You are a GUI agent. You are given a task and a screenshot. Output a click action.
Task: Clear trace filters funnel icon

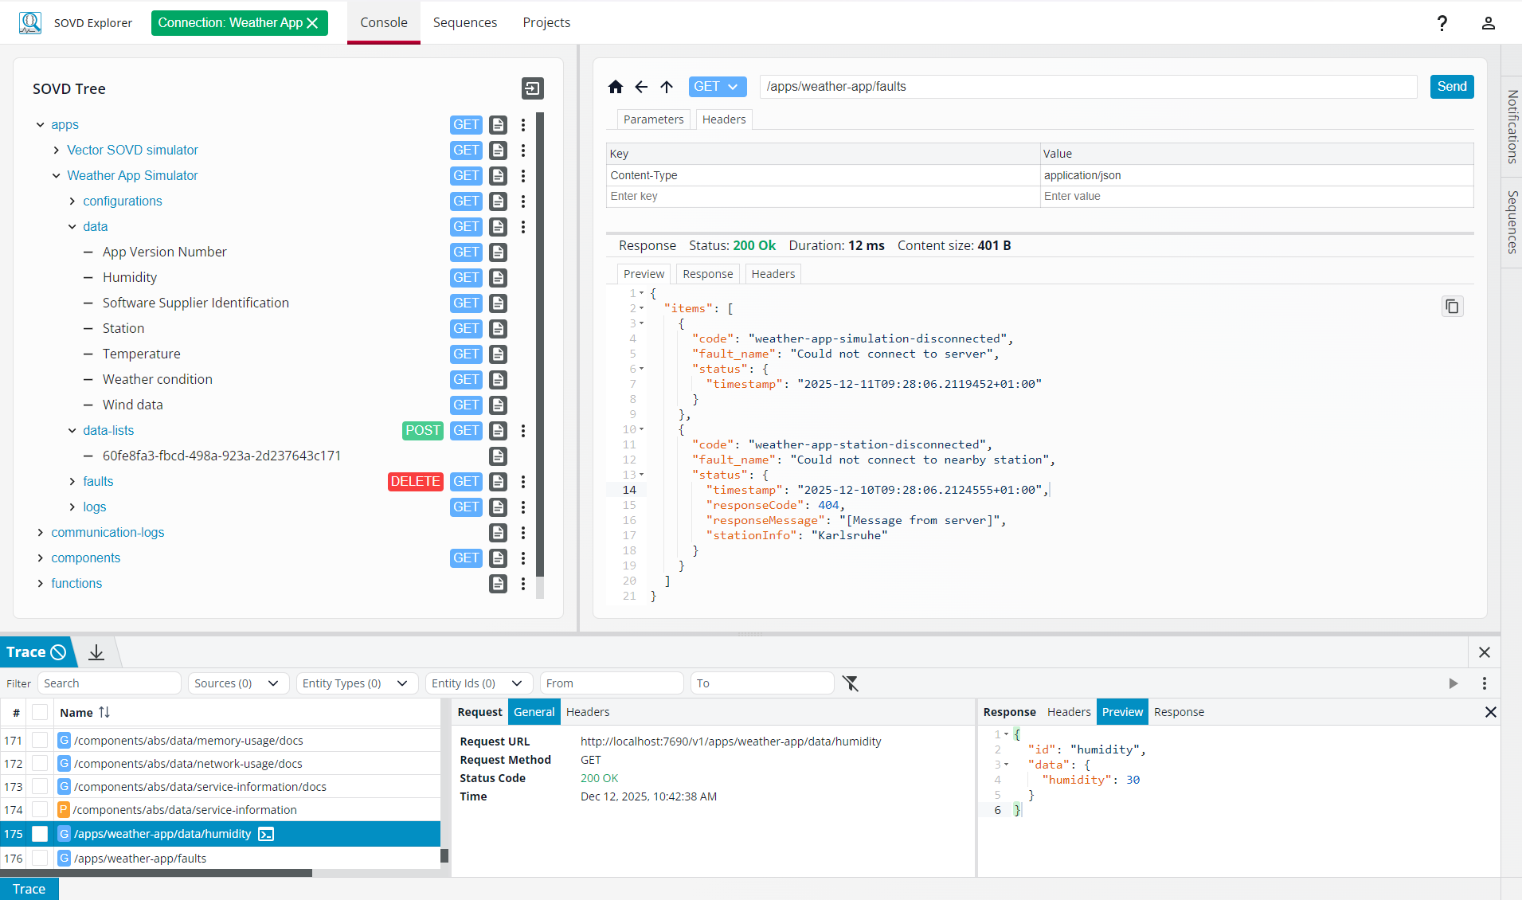[850, 683]
